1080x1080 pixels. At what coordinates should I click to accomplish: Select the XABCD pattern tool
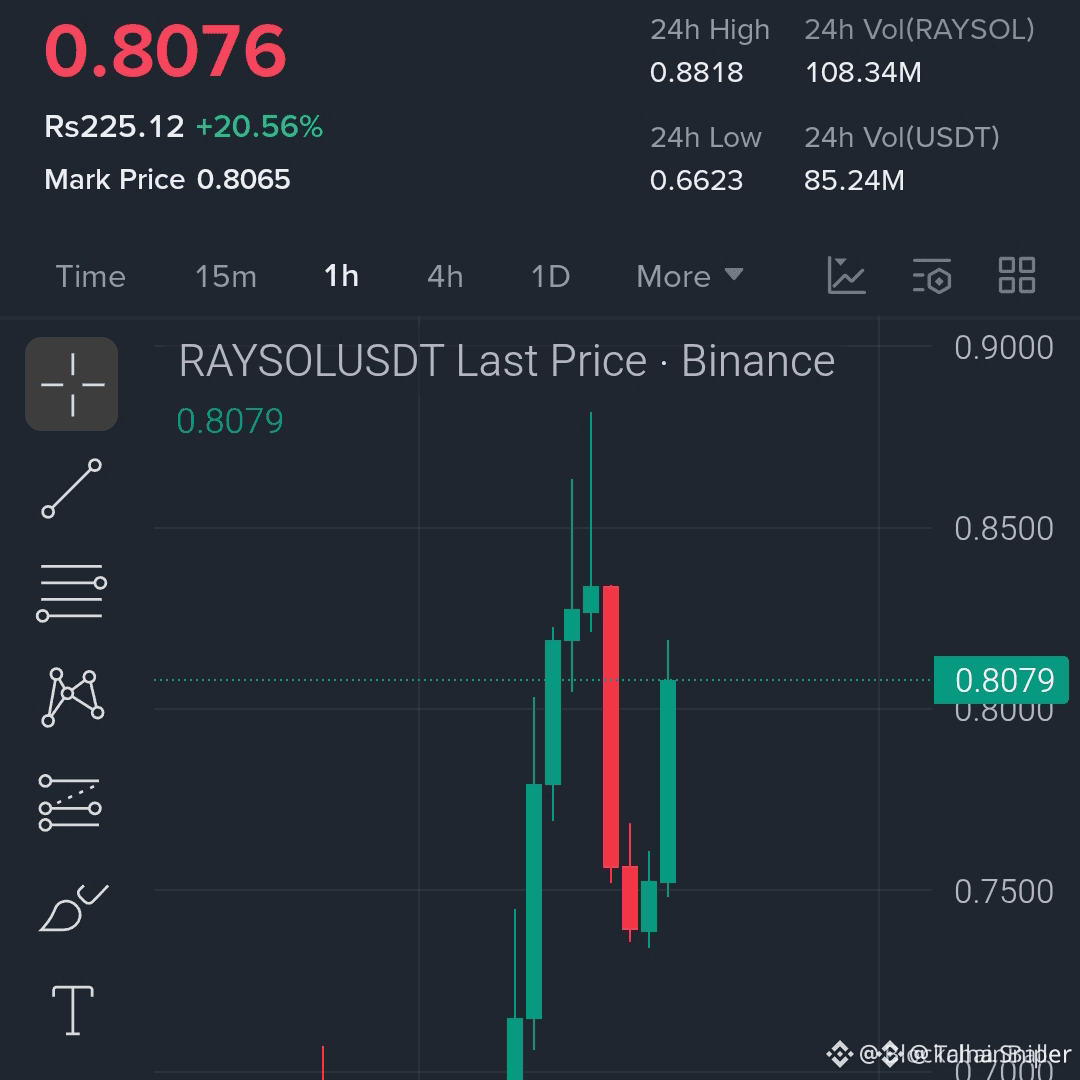72,697
